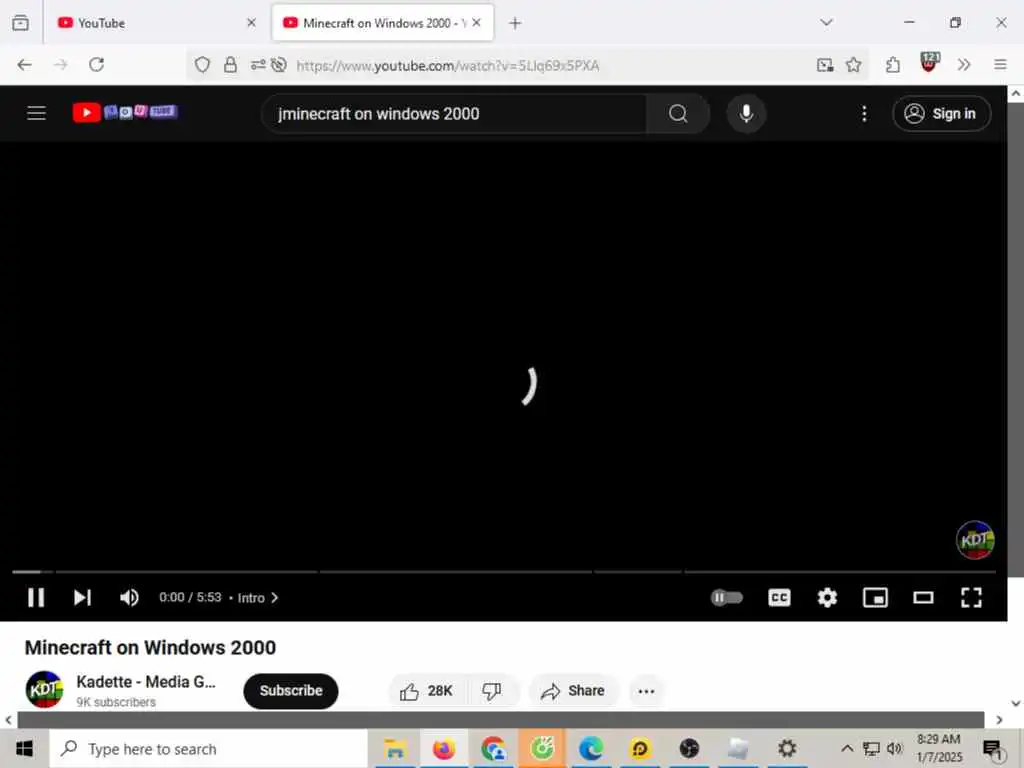Viewport: 1024px width, 768px height.
Task: Bookmark this page with the star
Action: [x=853, y=65]
